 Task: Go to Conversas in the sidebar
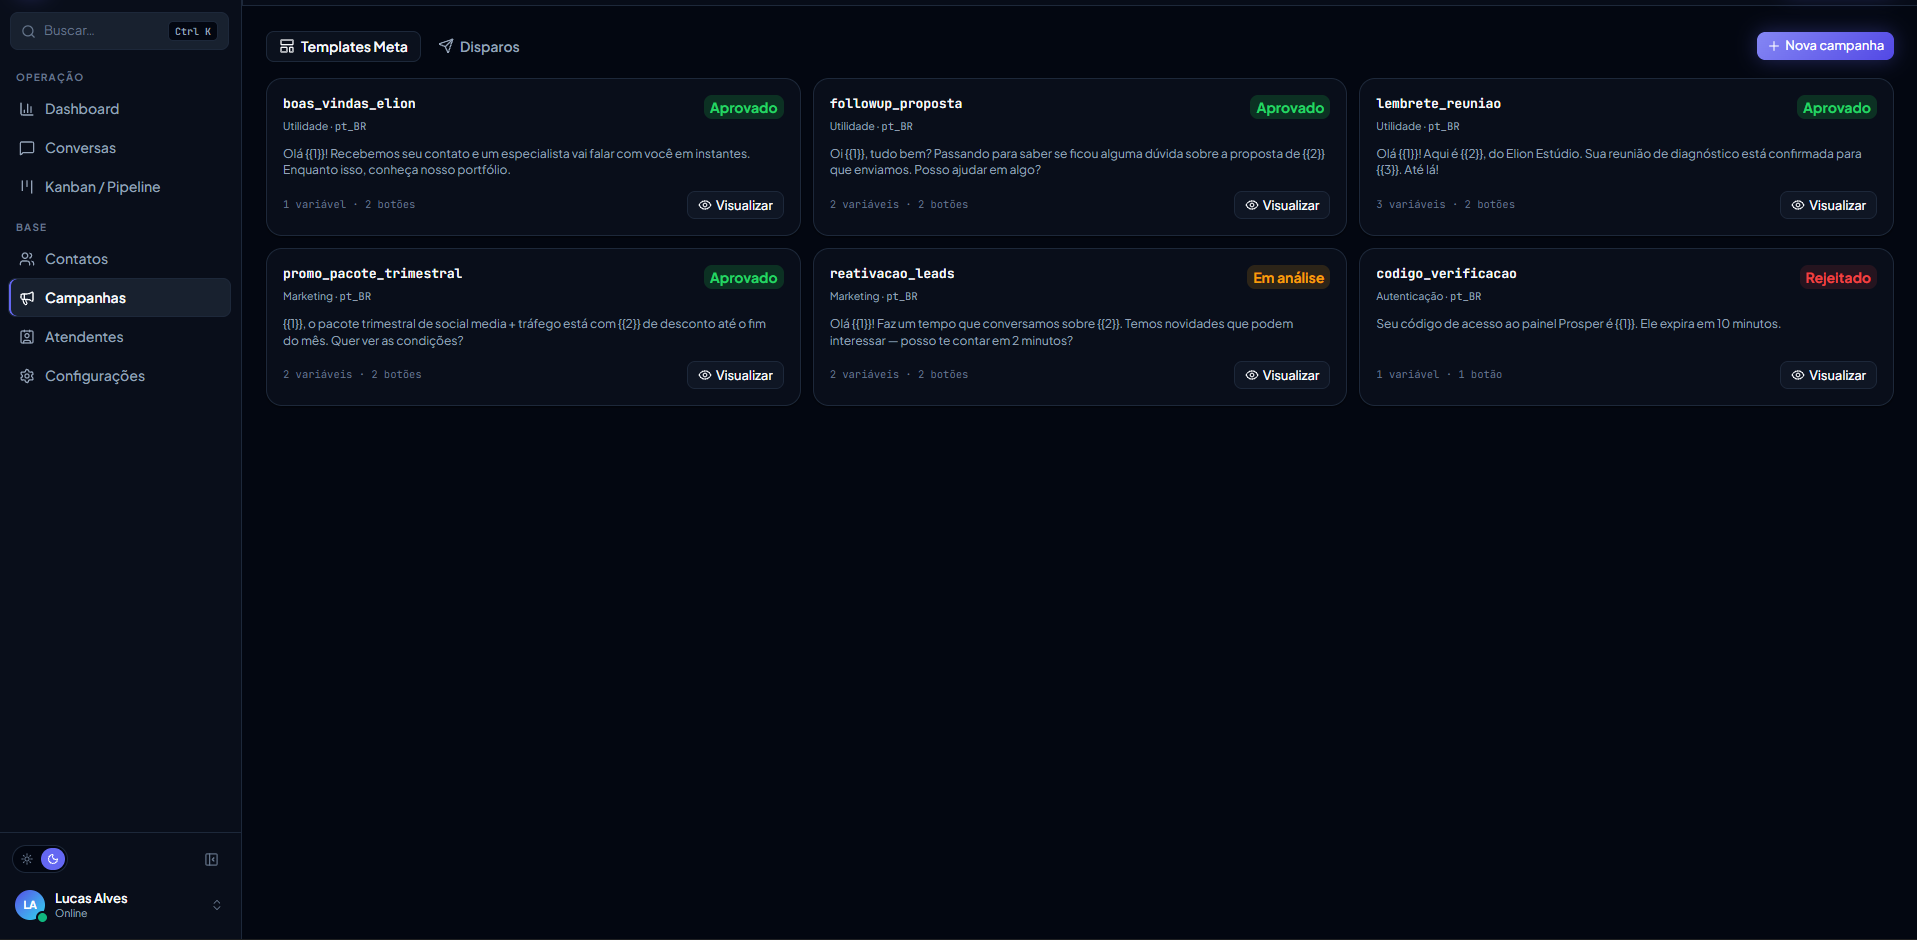(120, 148)
